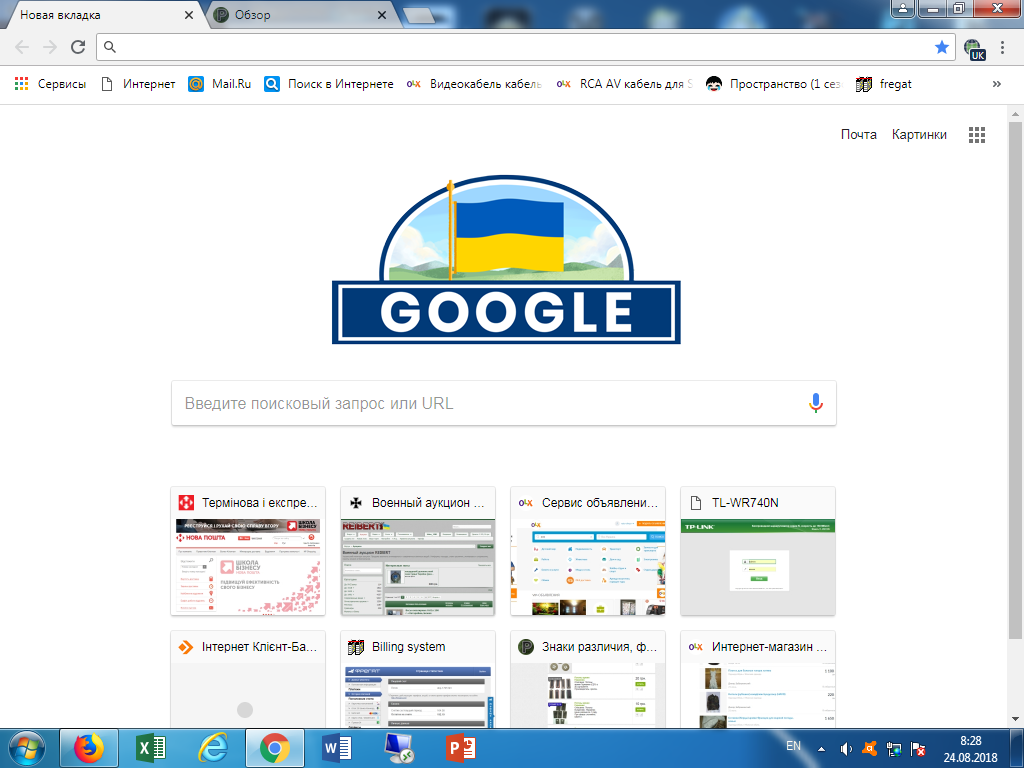This screenshot has height=768, width=1024.
Task: Open Интернет-магазин OLX tile
Action: click(x=758, y=679)
